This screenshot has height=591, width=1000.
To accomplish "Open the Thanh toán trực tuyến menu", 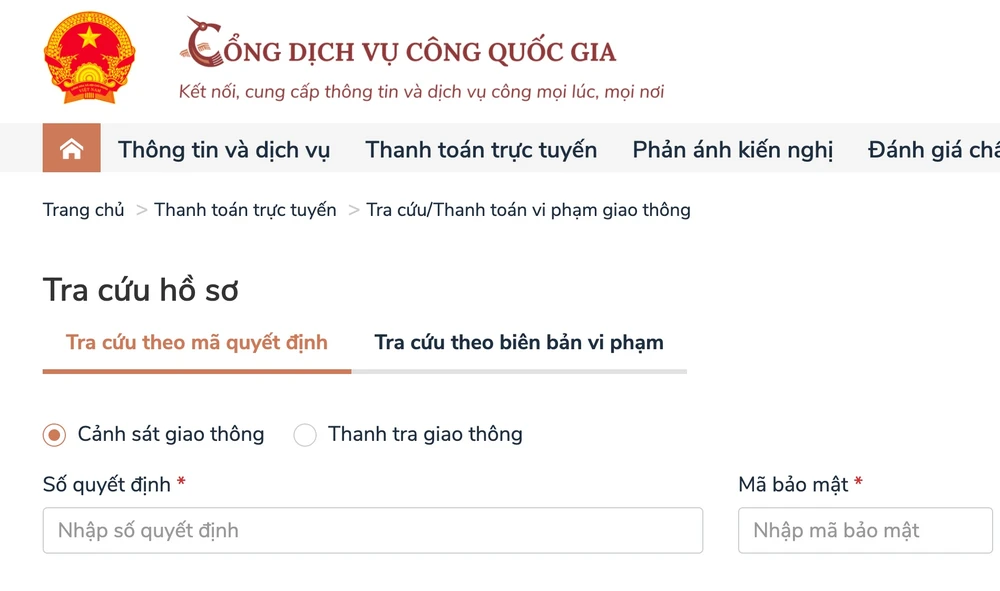I will tap(481, 149).
